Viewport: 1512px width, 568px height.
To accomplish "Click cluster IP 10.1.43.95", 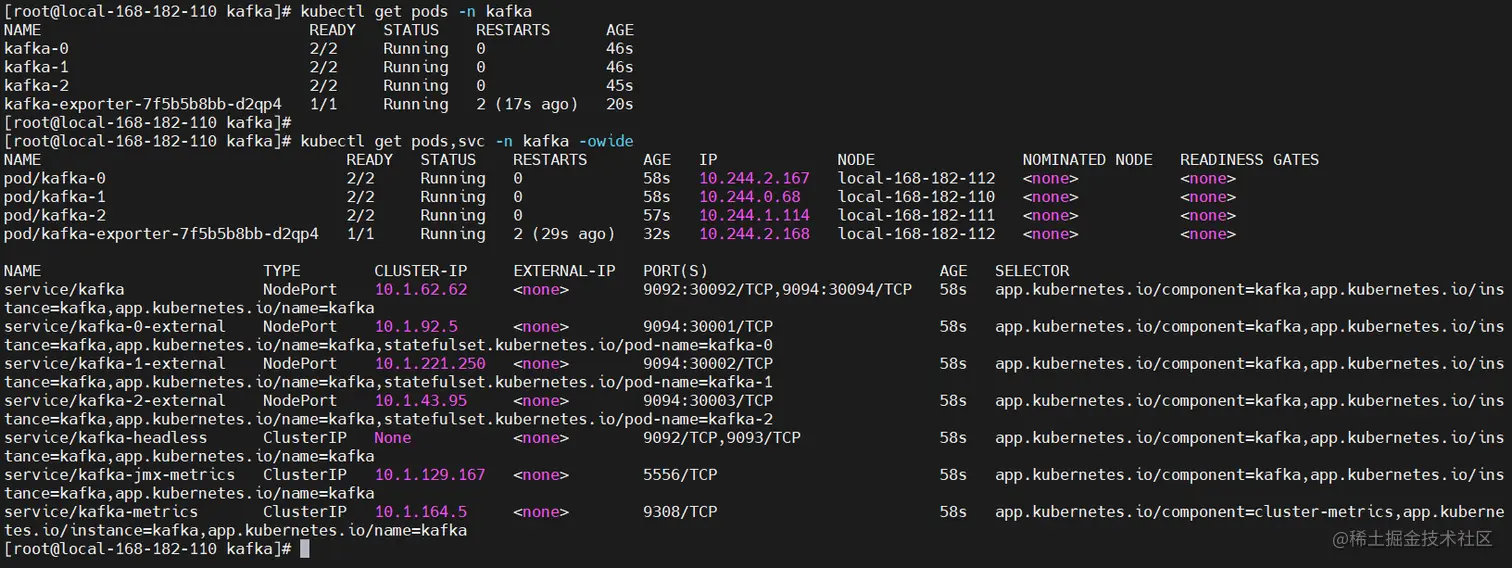I will 421,400.
